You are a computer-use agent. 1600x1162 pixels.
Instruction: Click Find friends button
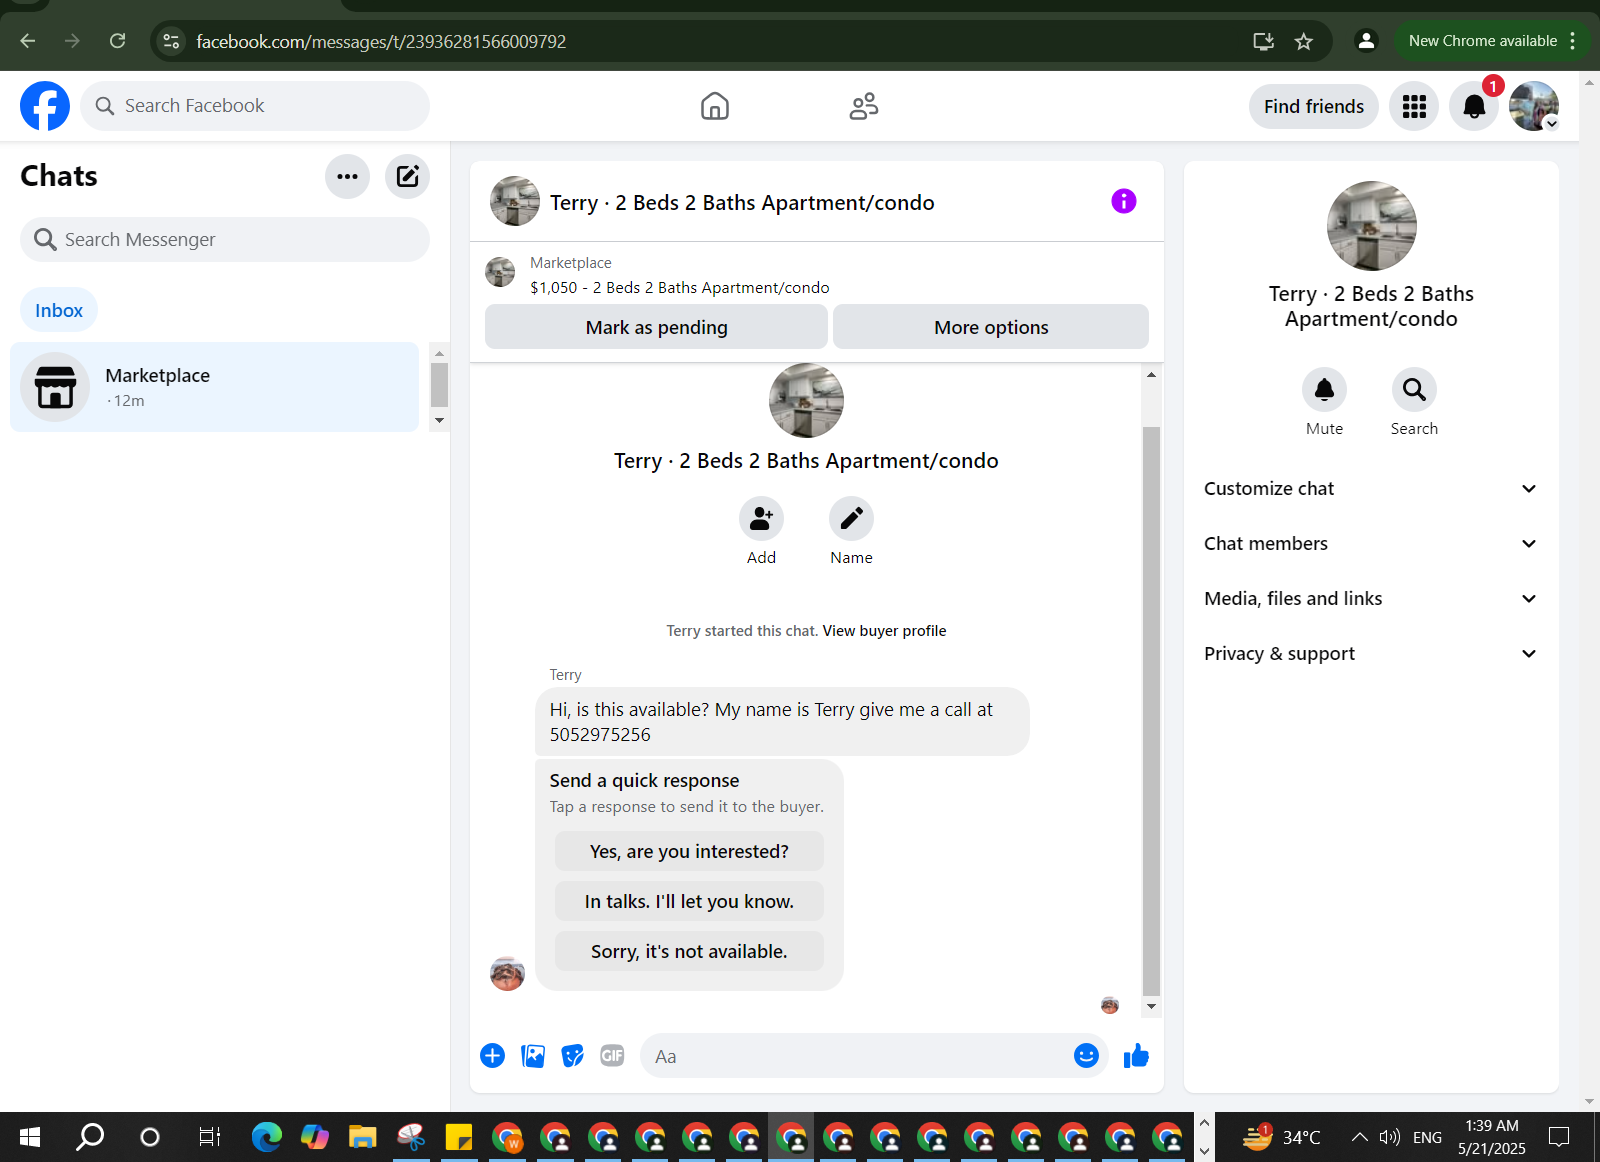click(x=1314, y=106)
